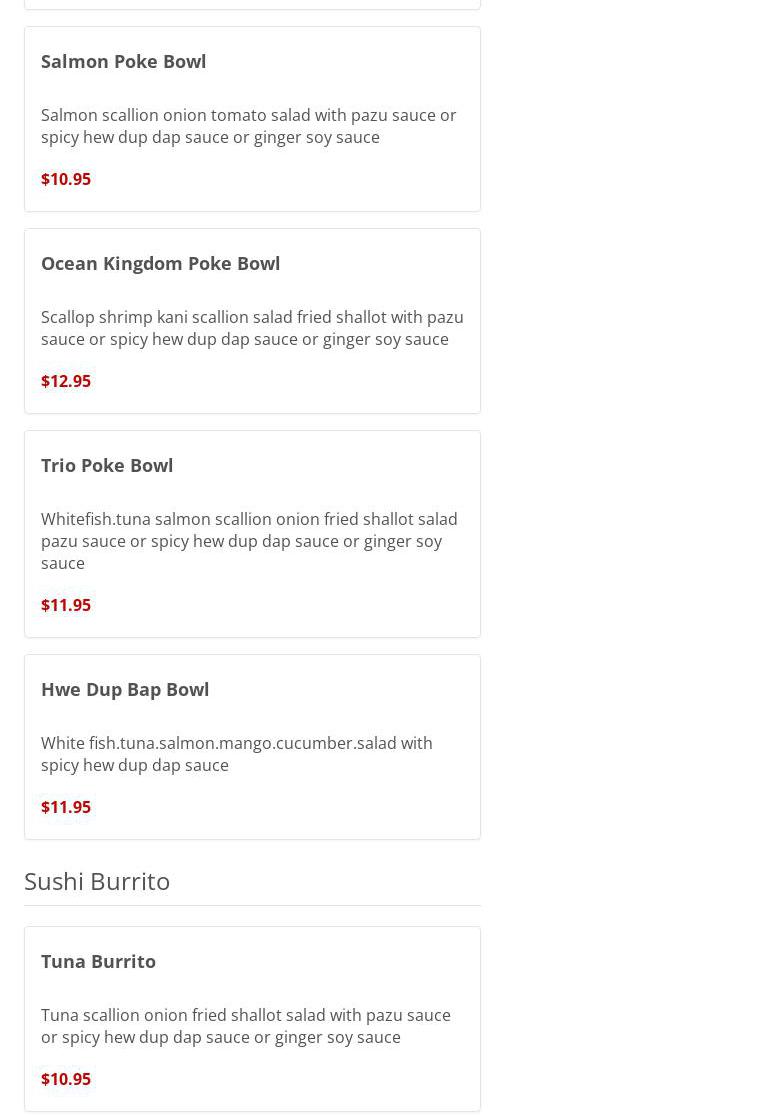Open the Hwe Dup Bap Bowl title
This screenshot has height=1117, width=770.
tap(125, 689)
